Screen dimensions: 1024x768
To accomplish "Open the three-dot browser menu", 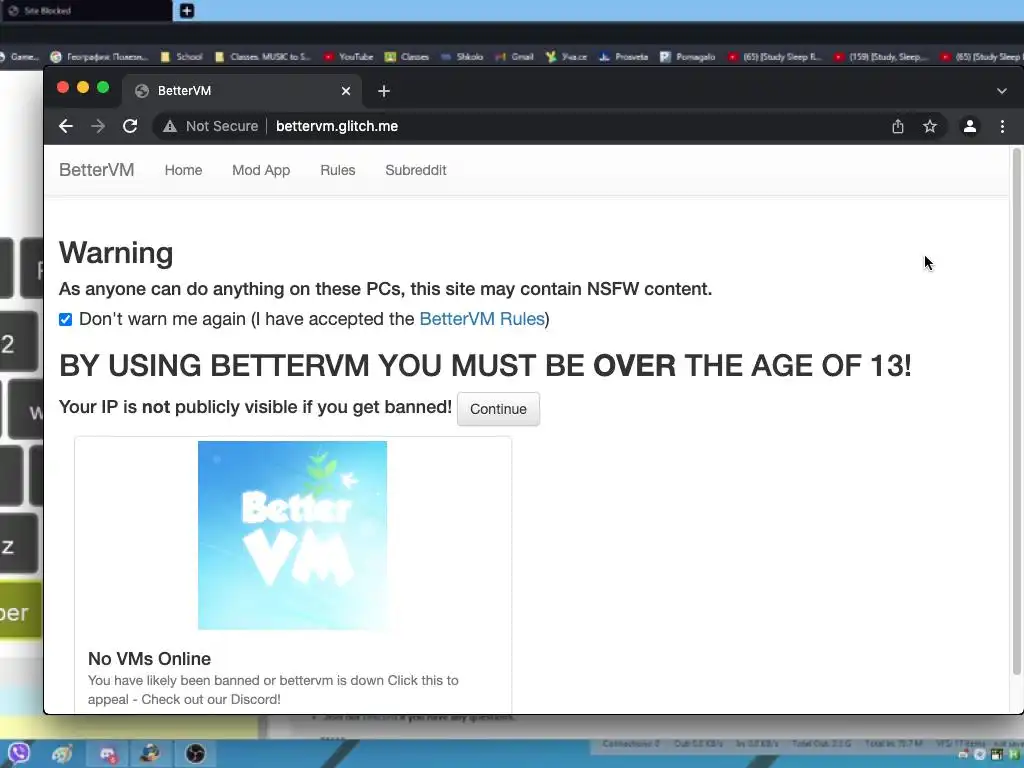I will coord(1002,126).
